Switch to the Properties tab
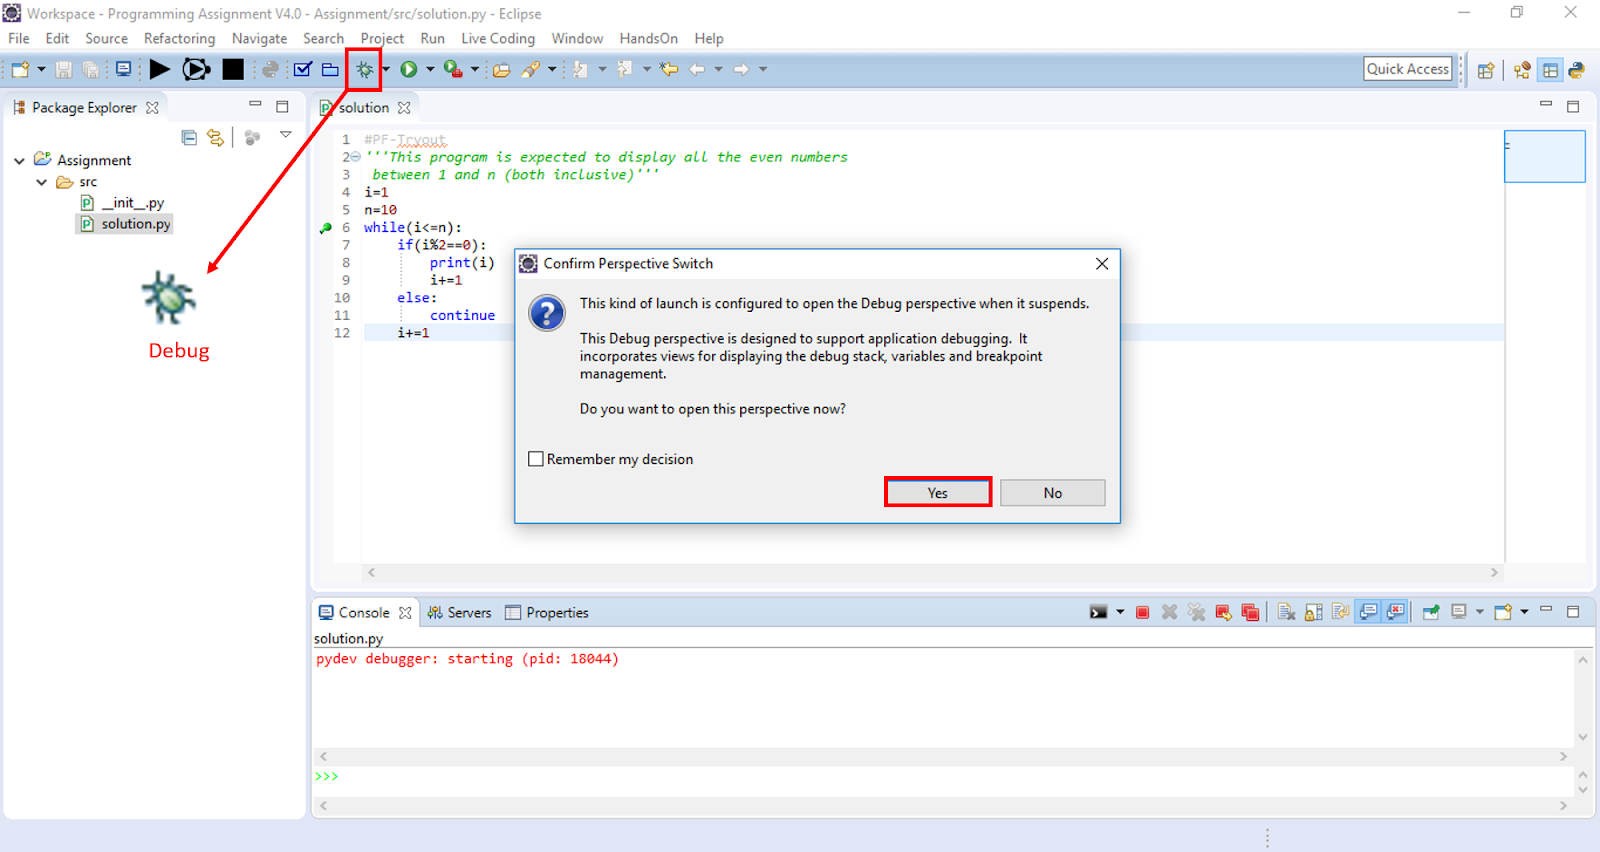This screenshot has height=852, width=1600. point(547,612)
